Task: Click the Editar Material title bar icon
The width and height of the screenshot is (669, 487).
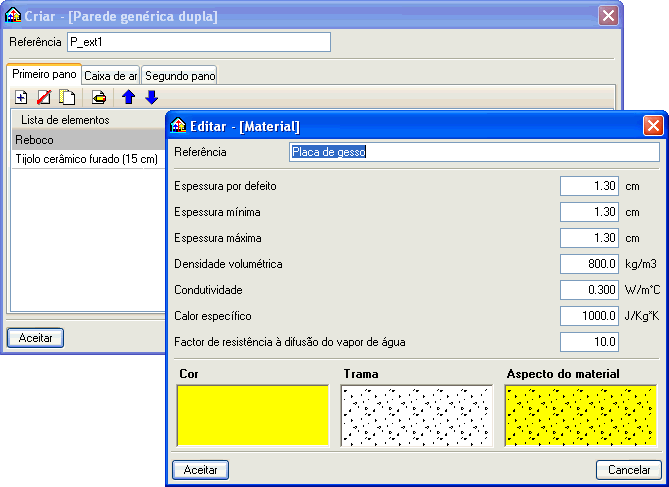Action: point(178,125)
